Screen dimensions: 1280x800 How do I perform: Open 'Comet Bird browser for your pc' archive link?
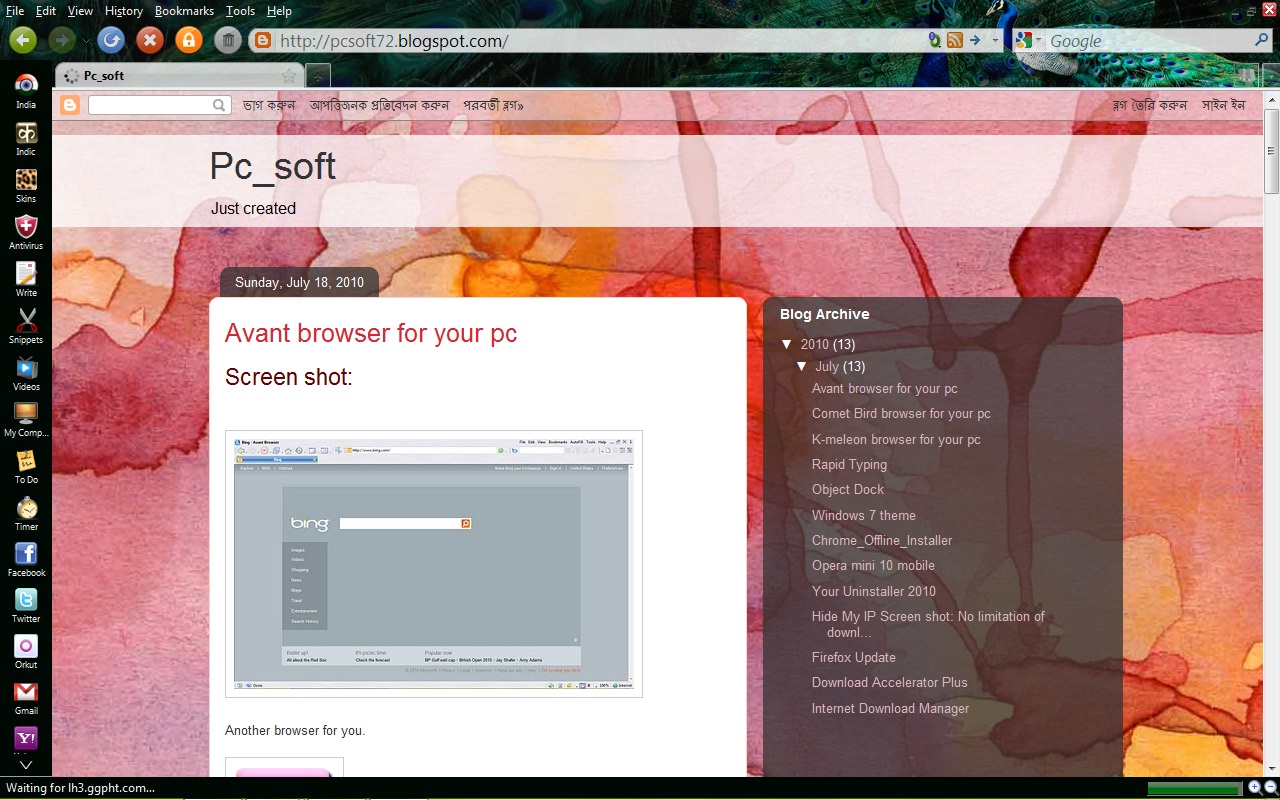coord(901,413)
